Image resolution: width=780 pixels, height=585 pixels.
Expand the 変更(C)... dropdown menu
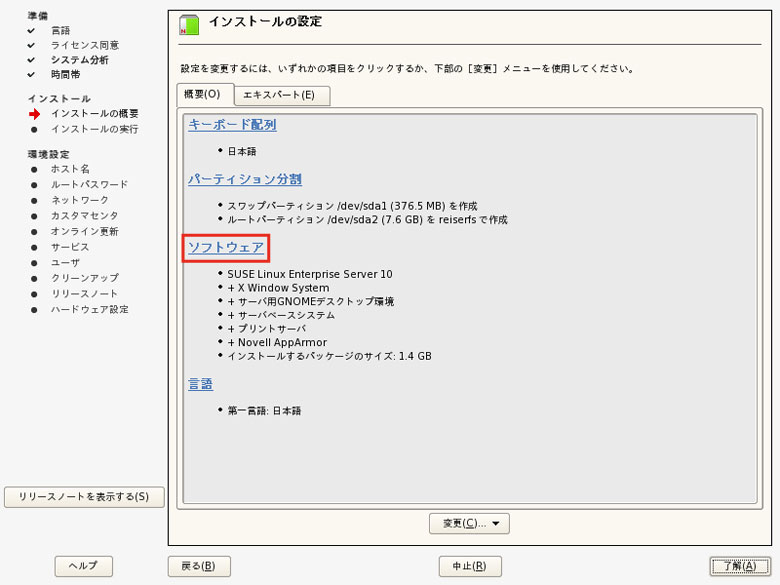(x=469, y=523)
